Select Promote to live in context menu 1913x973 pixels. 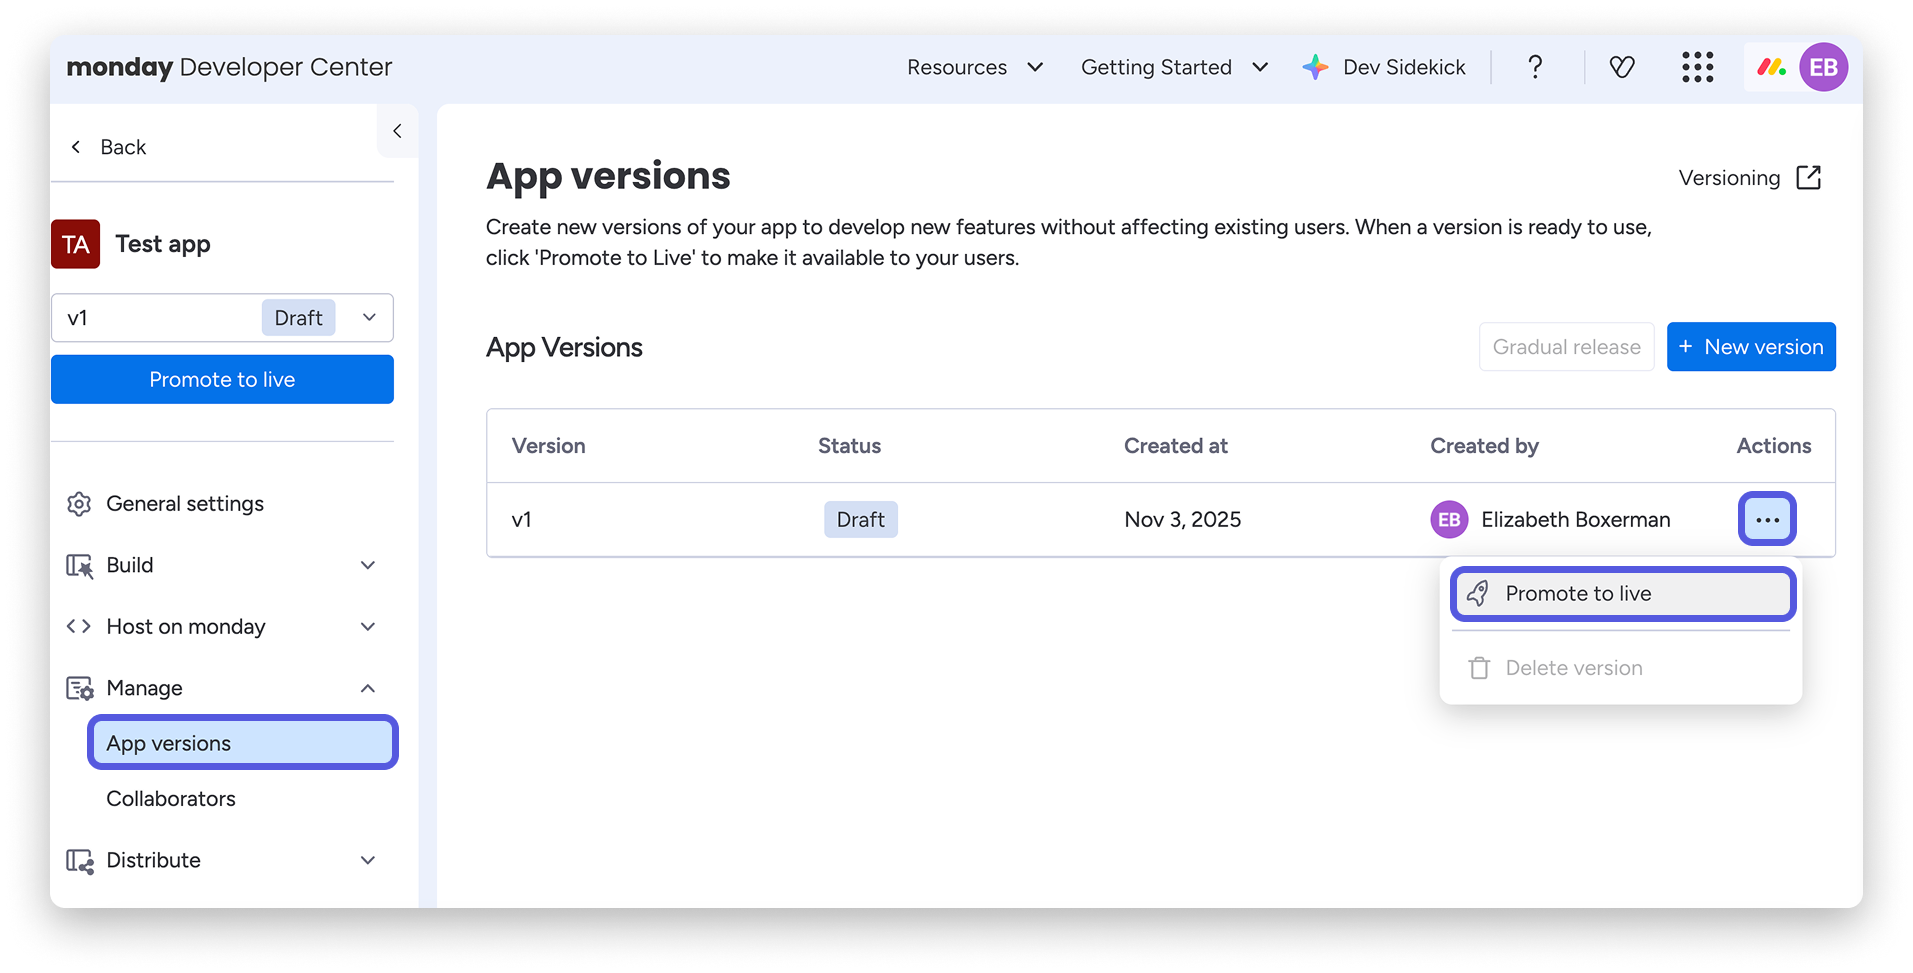tap(1623, 594)
